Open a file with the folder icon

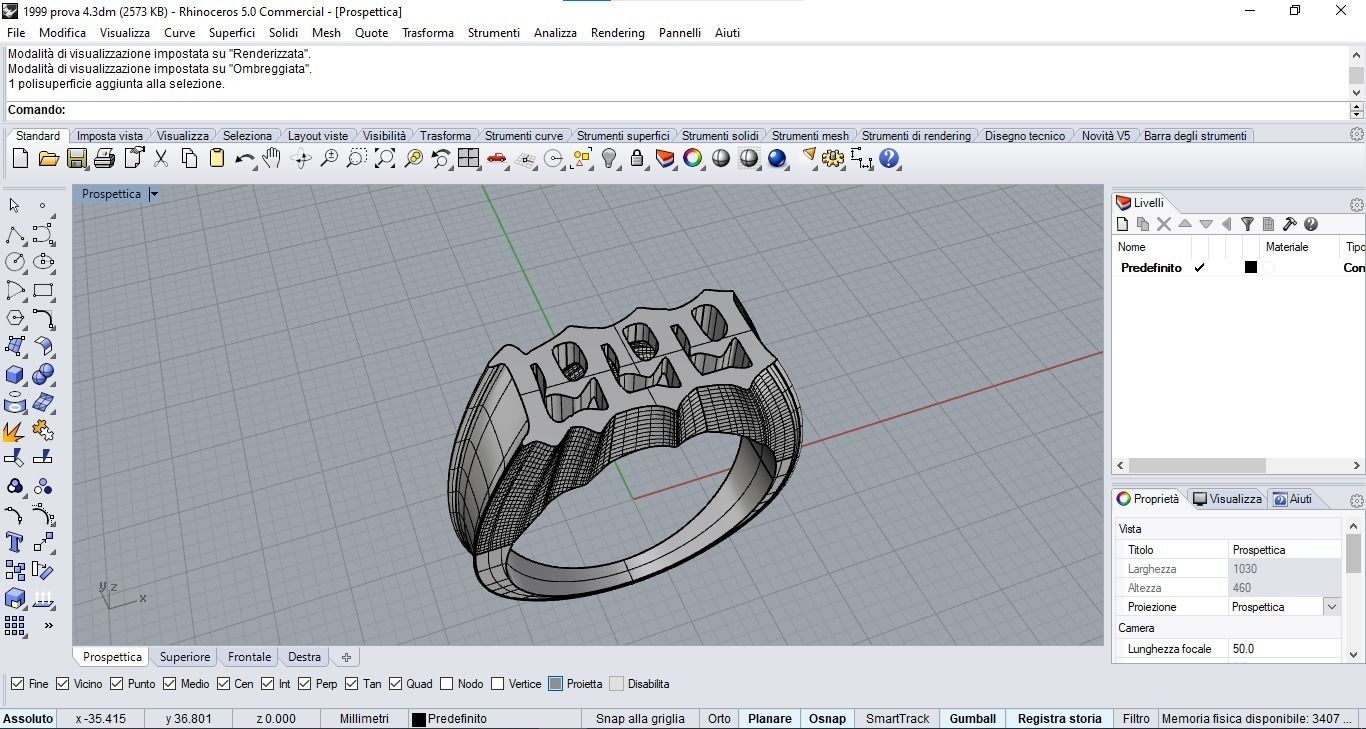(48, 158)
